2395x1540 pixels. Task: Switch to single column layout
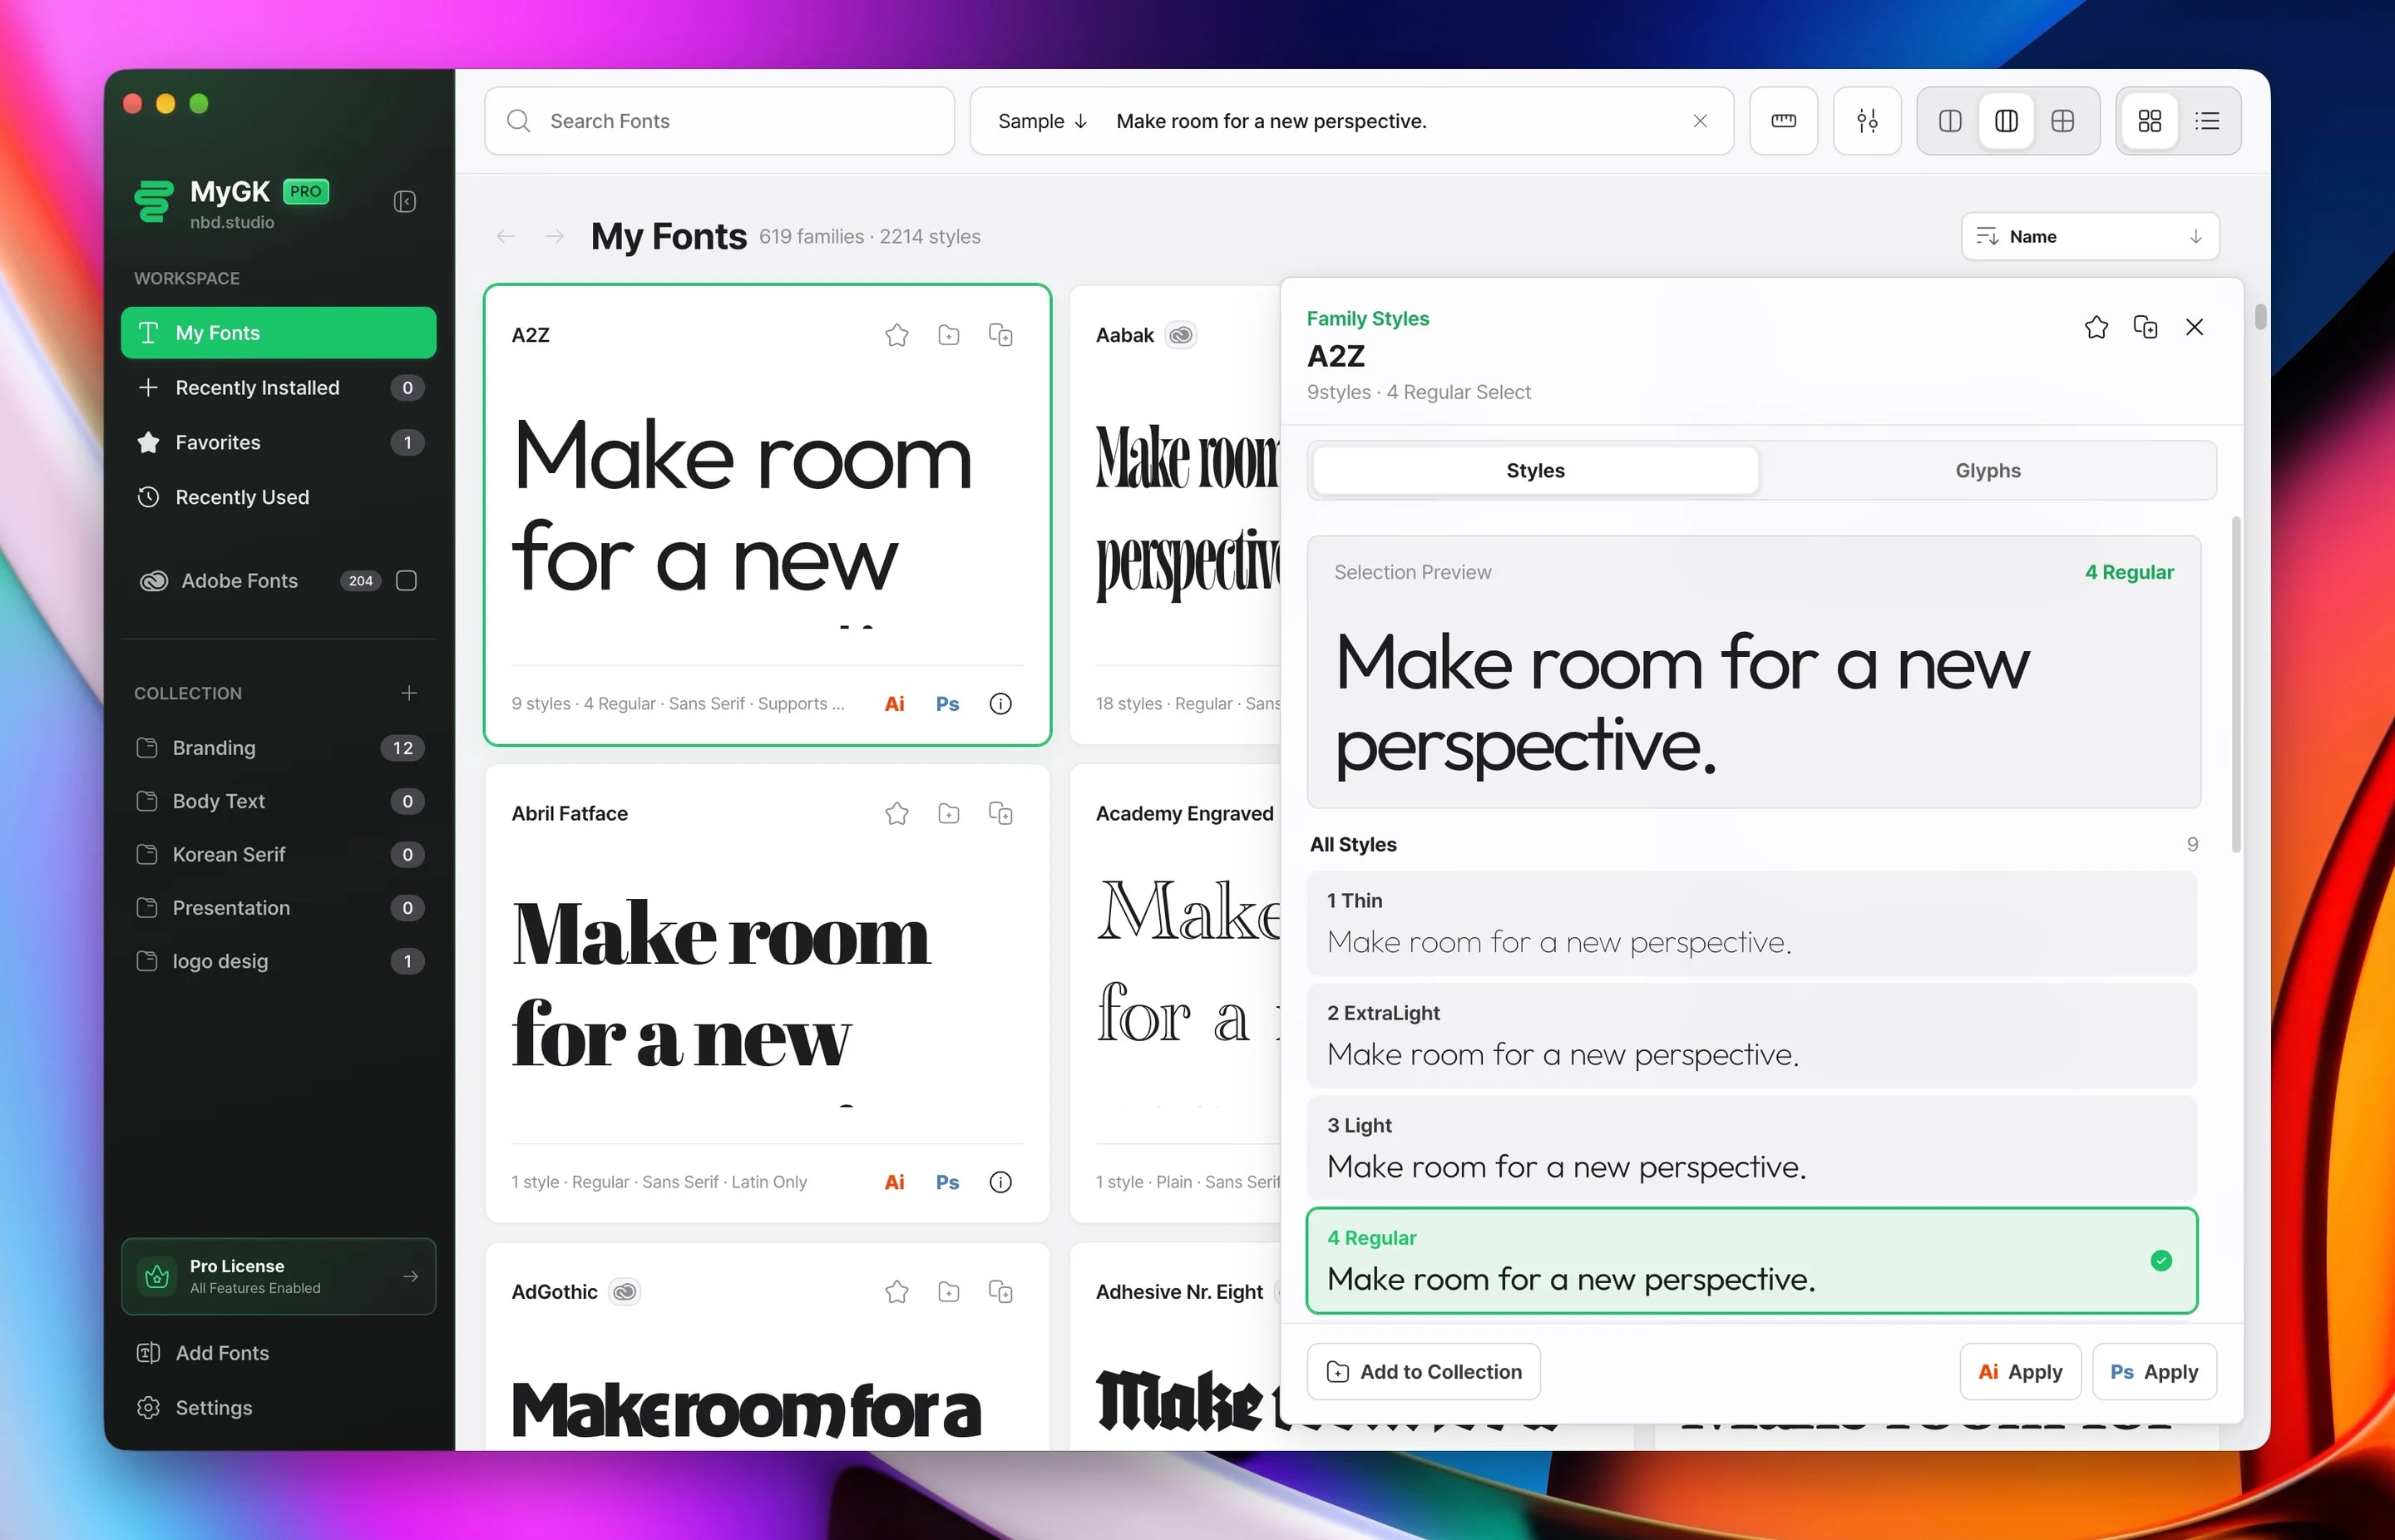(x=1950, y=121)
